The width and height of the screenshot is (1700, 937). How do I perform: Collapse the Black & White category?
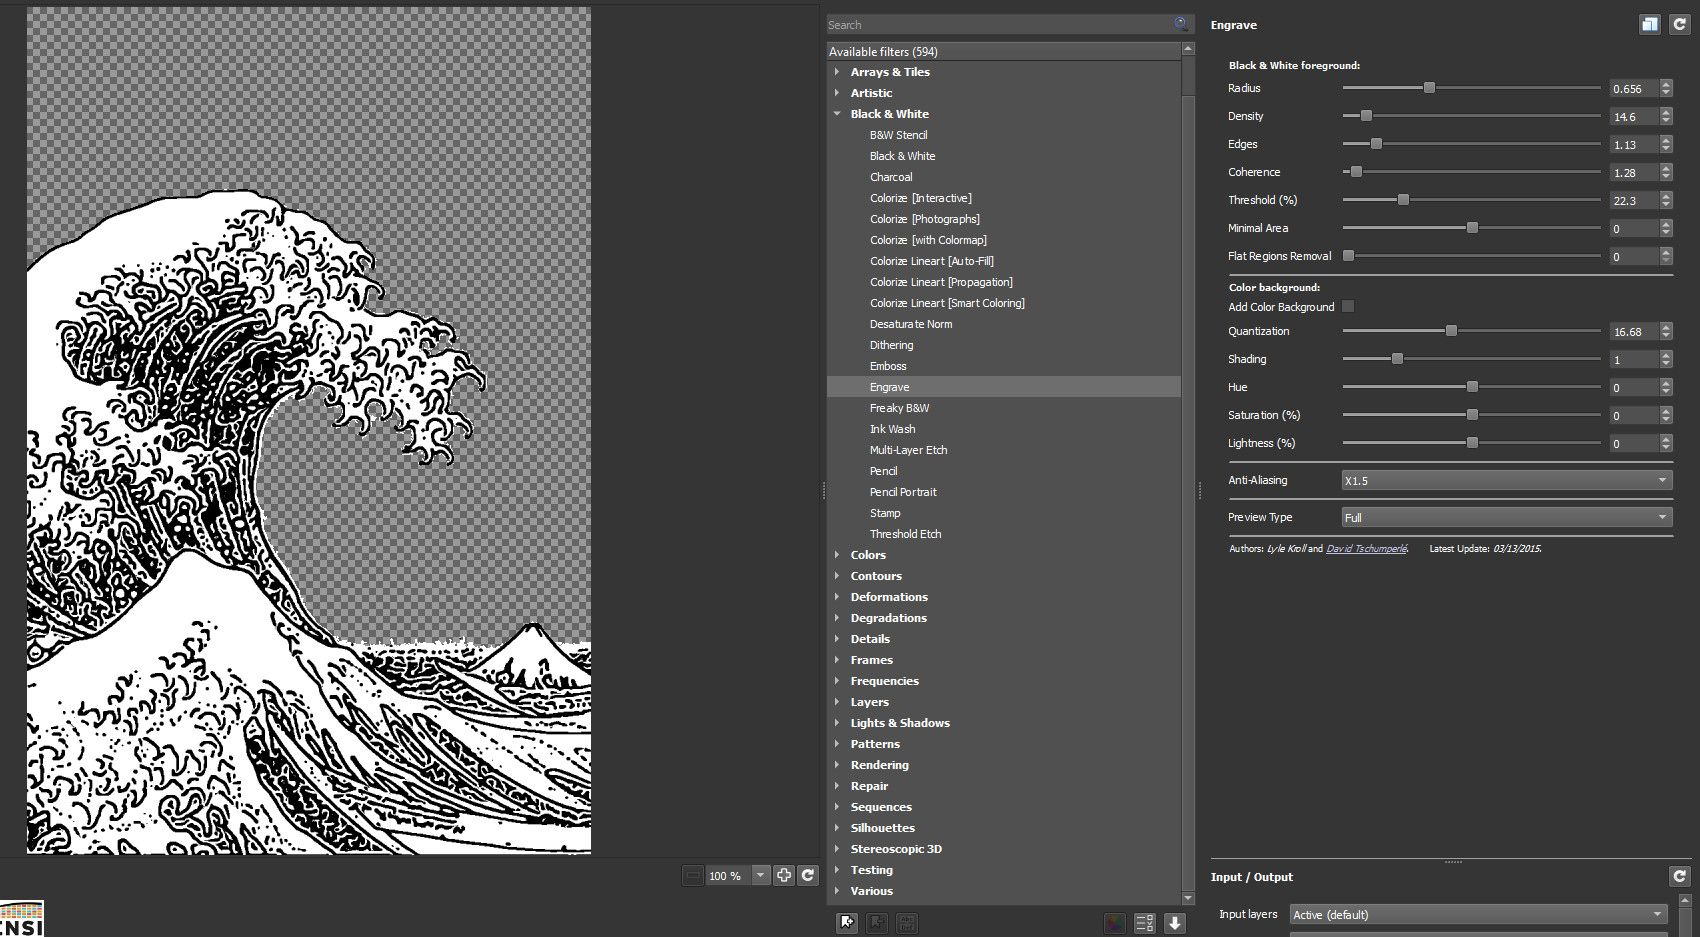tap(837, 114)
